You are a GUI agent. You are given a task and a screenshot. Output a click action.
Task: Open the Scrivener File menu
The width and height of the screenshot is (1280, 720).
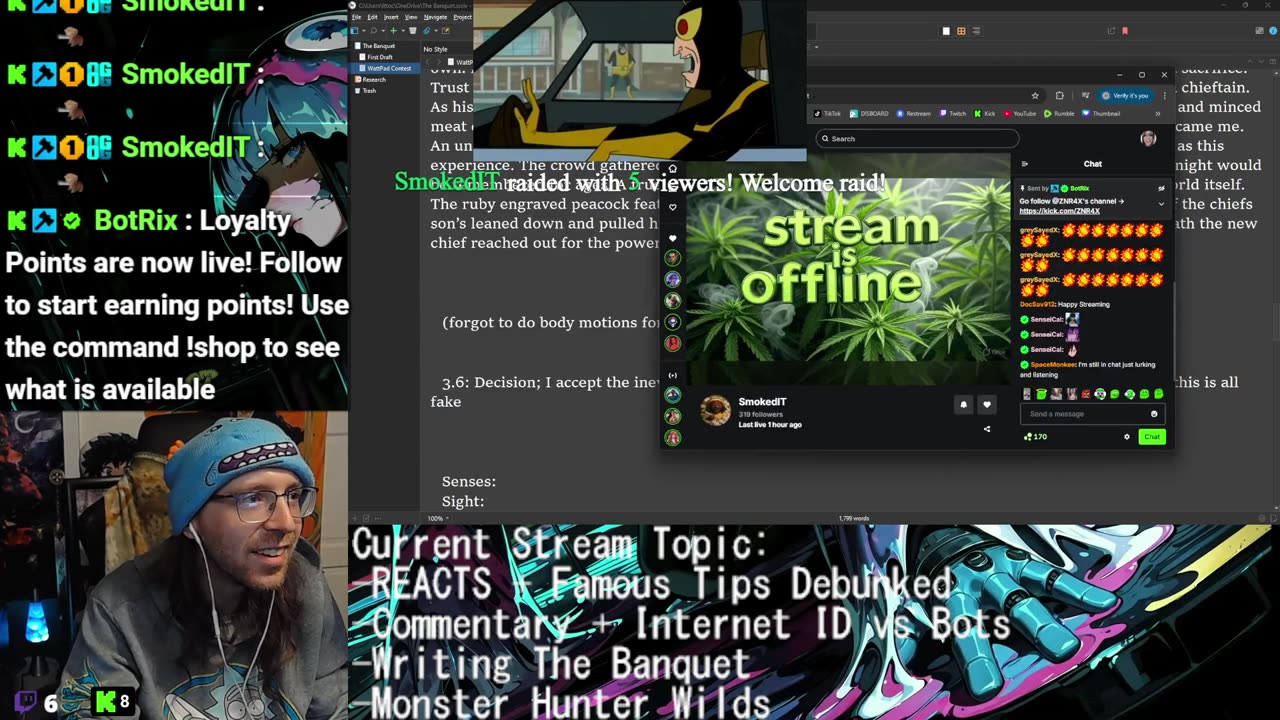tap(355, 17)
